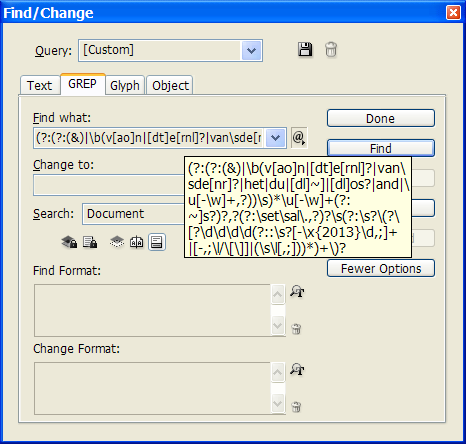This screenshot has height=444, width=466.
Task: Click the Fewer Options button
Action: [x=381, y=268]
